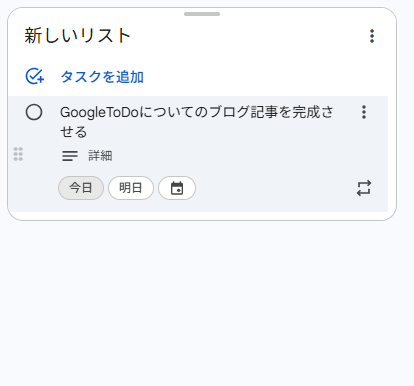414x386 pixels.
Task: Click the タスクを追加 link
Action: [102, 77]
